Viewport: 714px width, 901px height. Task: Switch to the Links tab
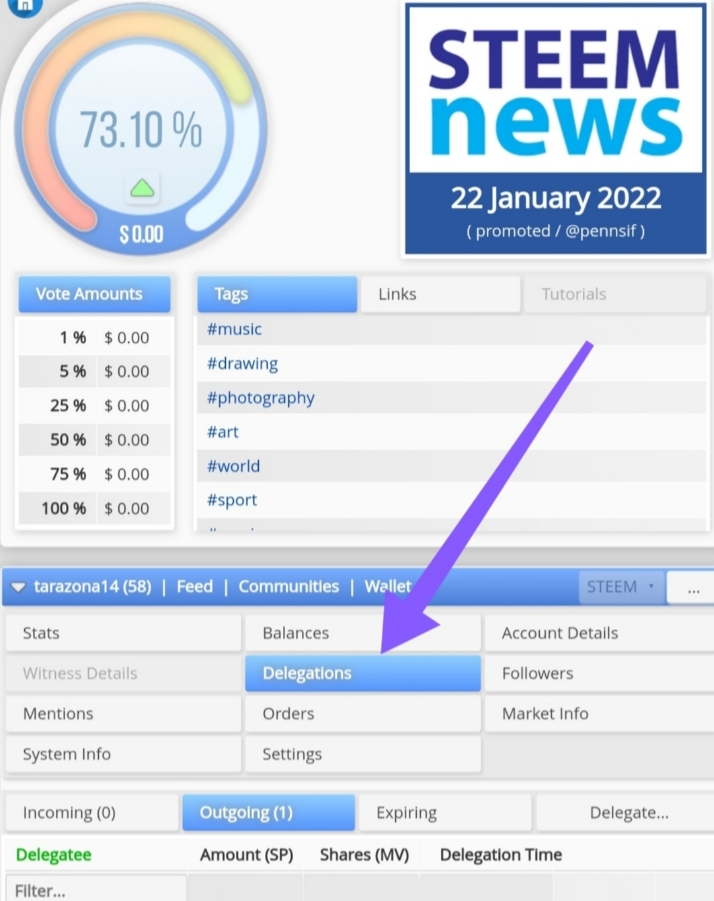coord(440,294)
